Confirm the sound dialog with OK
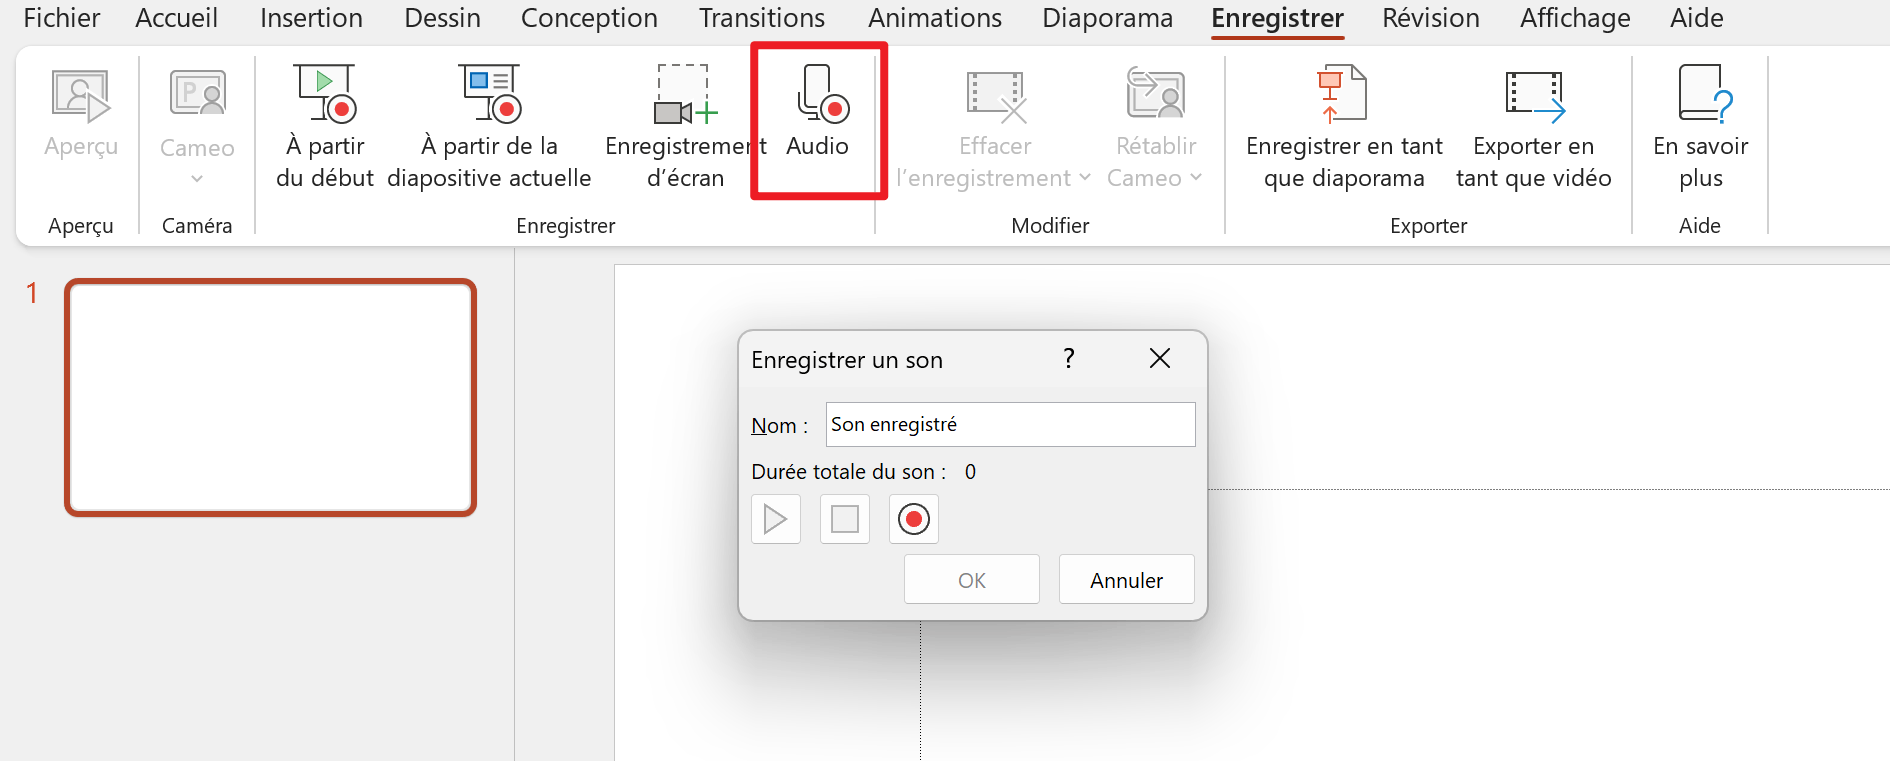 971,579
